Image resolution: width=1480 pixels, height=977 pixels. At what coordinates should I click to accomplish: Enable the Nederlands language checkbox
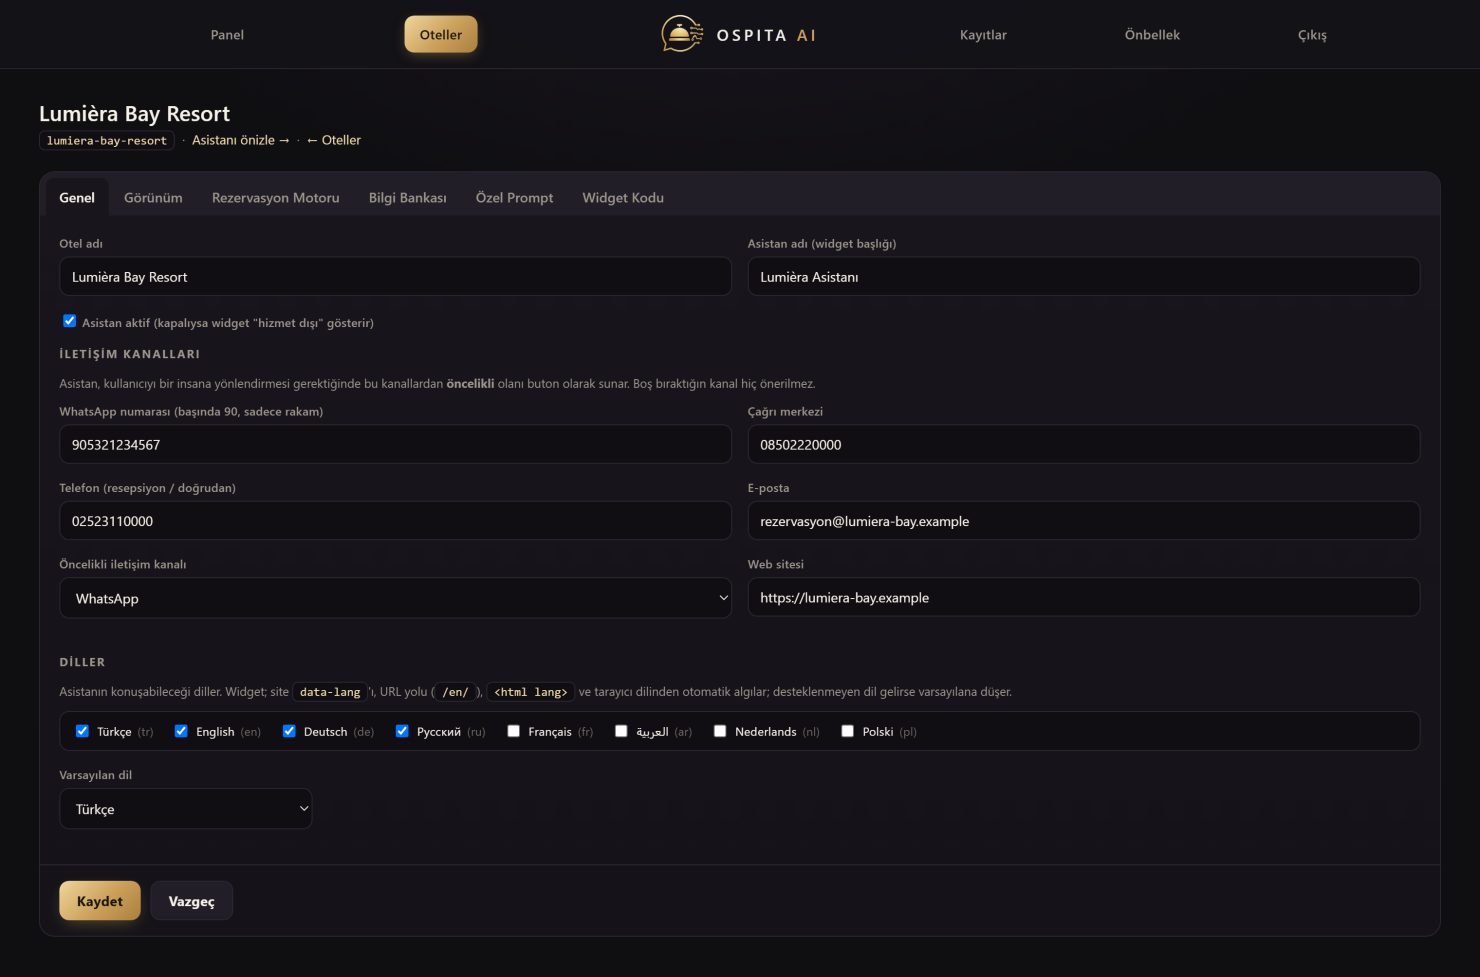coord(720,731)
